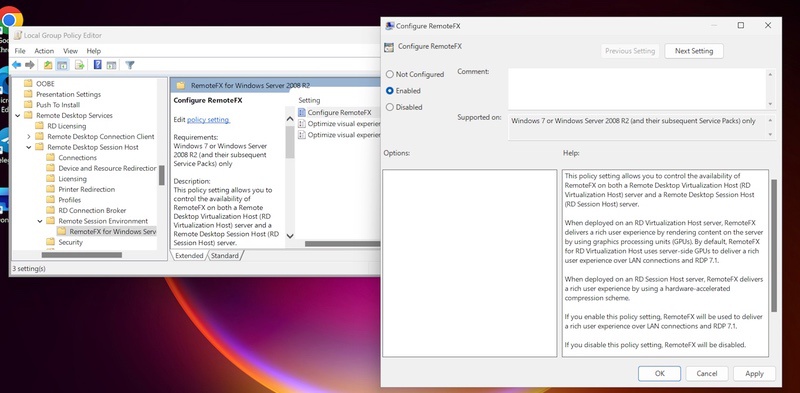Image resolution: width=800 pixels, height=393 pixels.
Task: Click the description pane scroll up arrow
Action: click(x=290, y=119)
